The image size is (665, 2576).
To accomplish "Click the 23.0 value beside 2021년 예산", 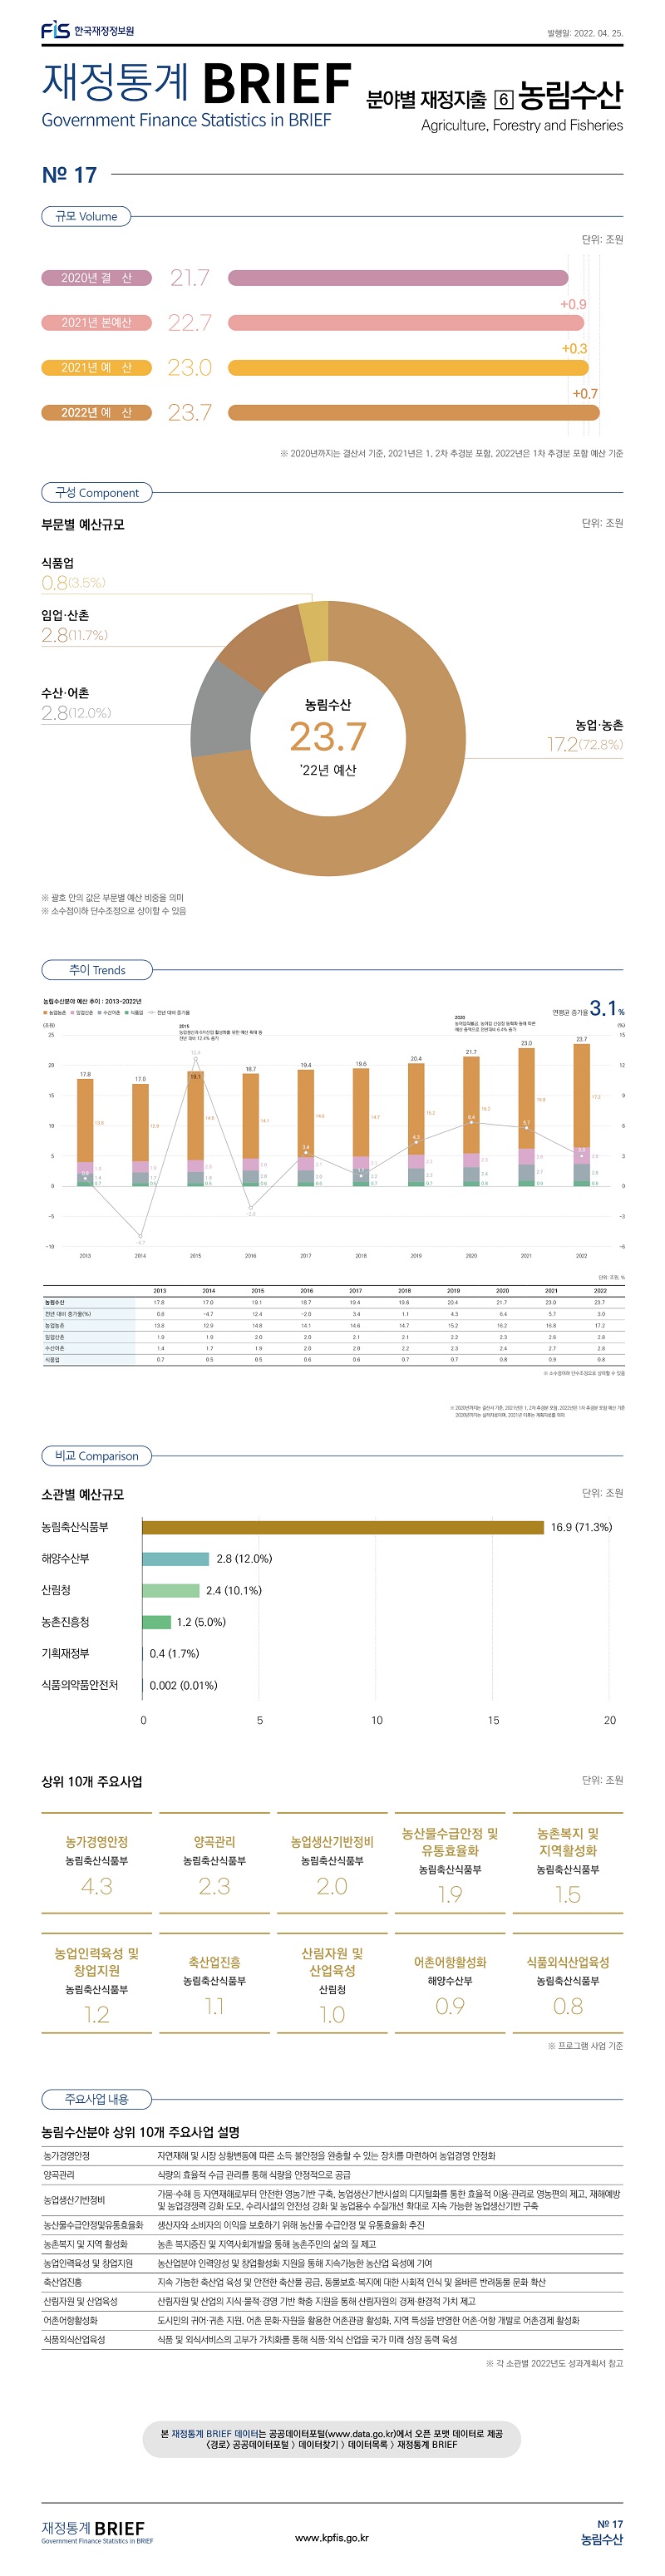I will click(190, 368).
